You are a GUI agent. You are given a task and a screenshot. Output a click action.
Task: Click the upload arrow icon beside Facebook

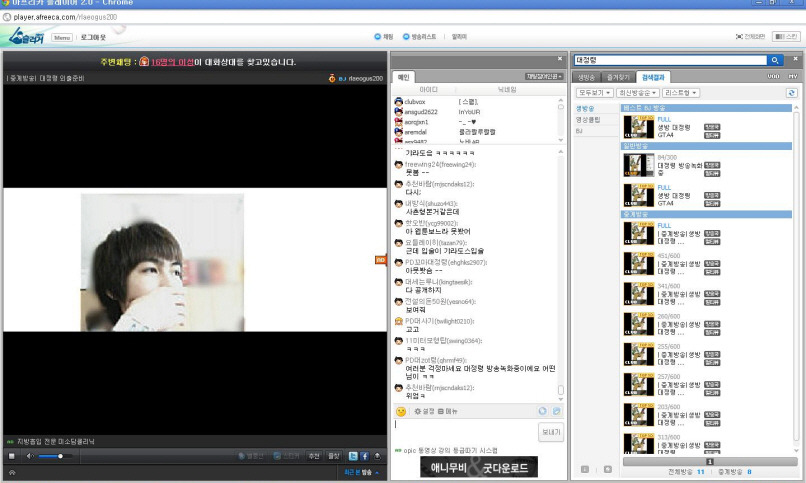click(377, 456)
